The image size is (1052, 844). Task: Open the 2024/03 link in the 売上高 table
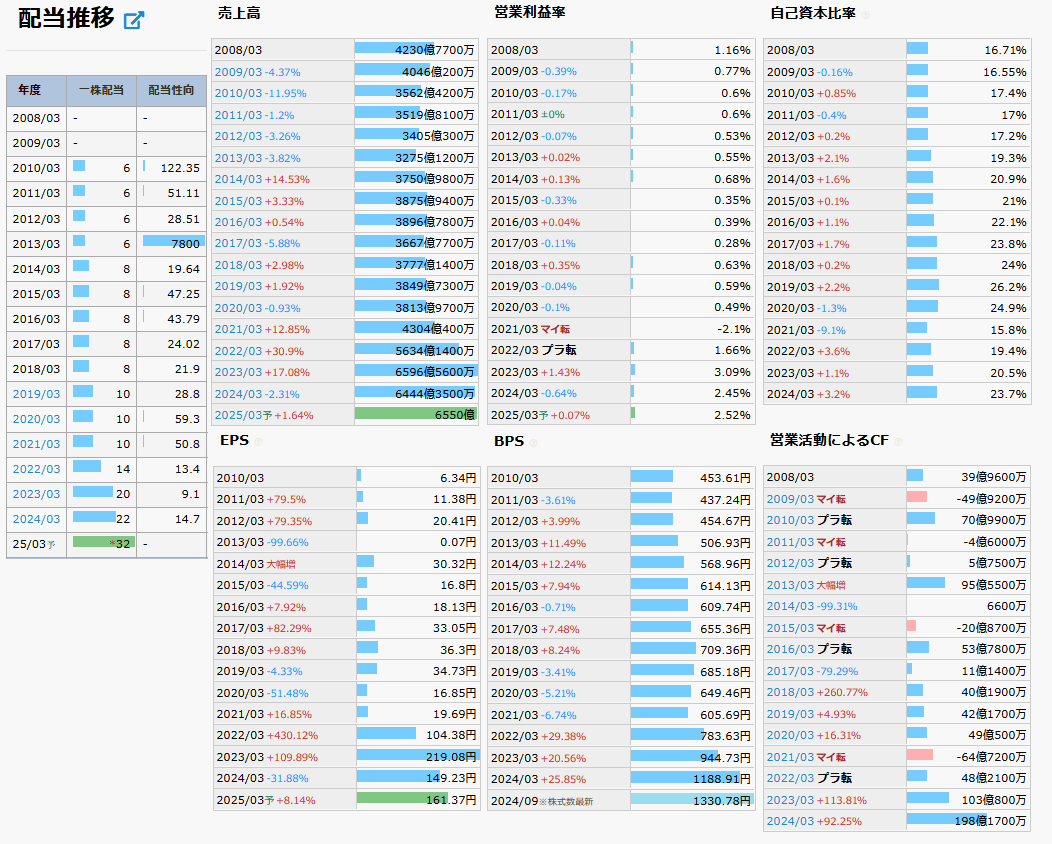pyautogui.click(x=237, y=393)
